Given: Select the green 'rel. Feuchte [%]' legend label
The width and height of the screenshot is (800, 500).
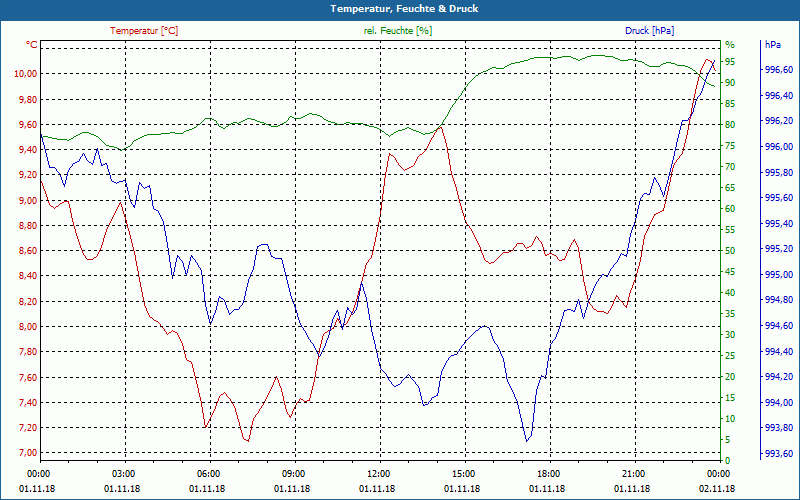Looking at the screenshot, I should [397, 31].
